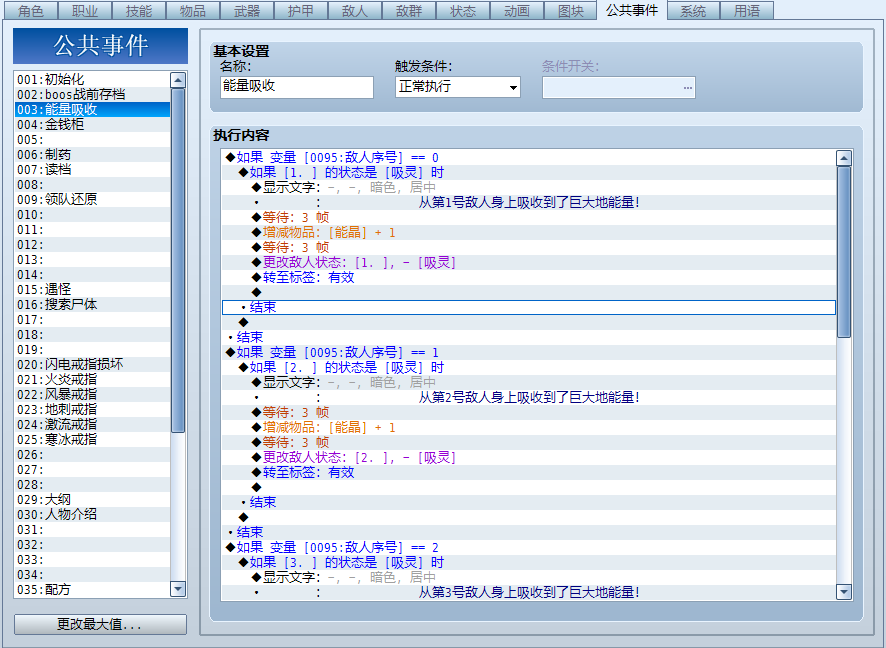Image resolution: width=886 pixels, height=648 pixels.
Task: Select the 如果 变量 敌人序号 == 2 line
Action: pyautogui.click(x=529, y=547)
